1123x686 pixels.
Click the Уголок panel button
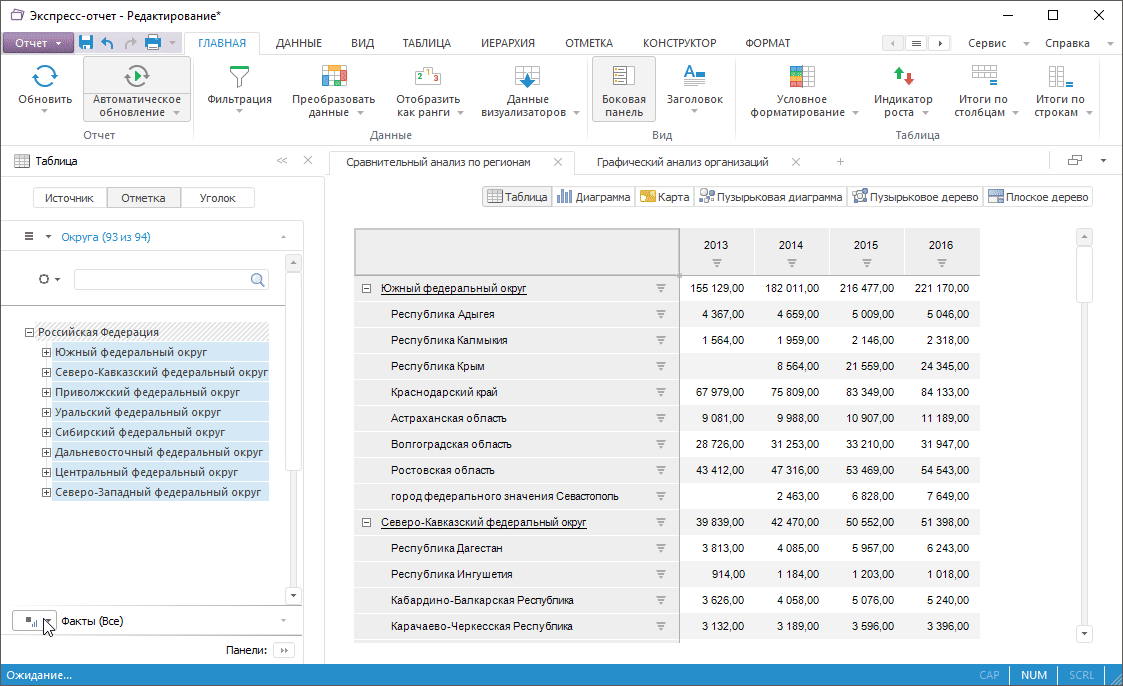point(217,198)
